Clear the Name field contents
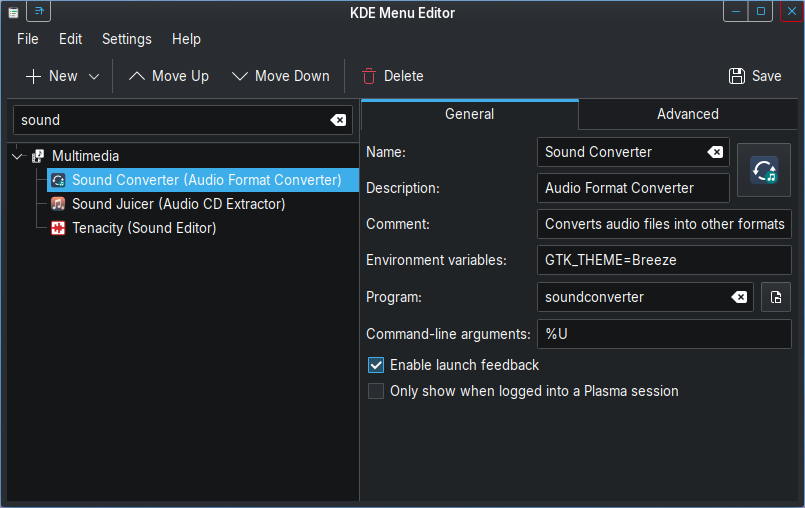Image resolution: width=805 pixels, height=508 pixels. [x=715, y=152]
